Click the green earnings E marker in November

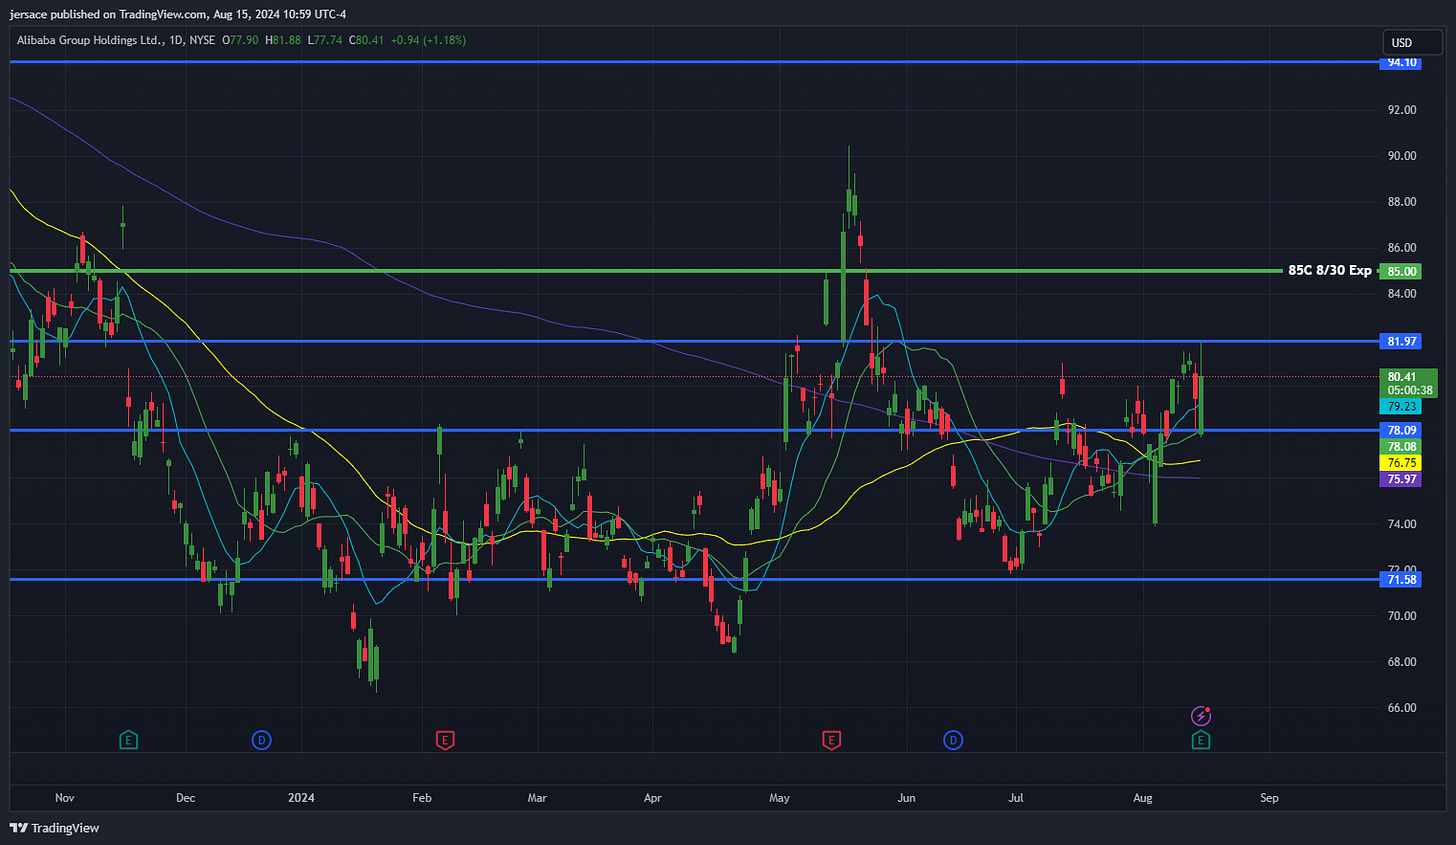[x=128, y=740]
